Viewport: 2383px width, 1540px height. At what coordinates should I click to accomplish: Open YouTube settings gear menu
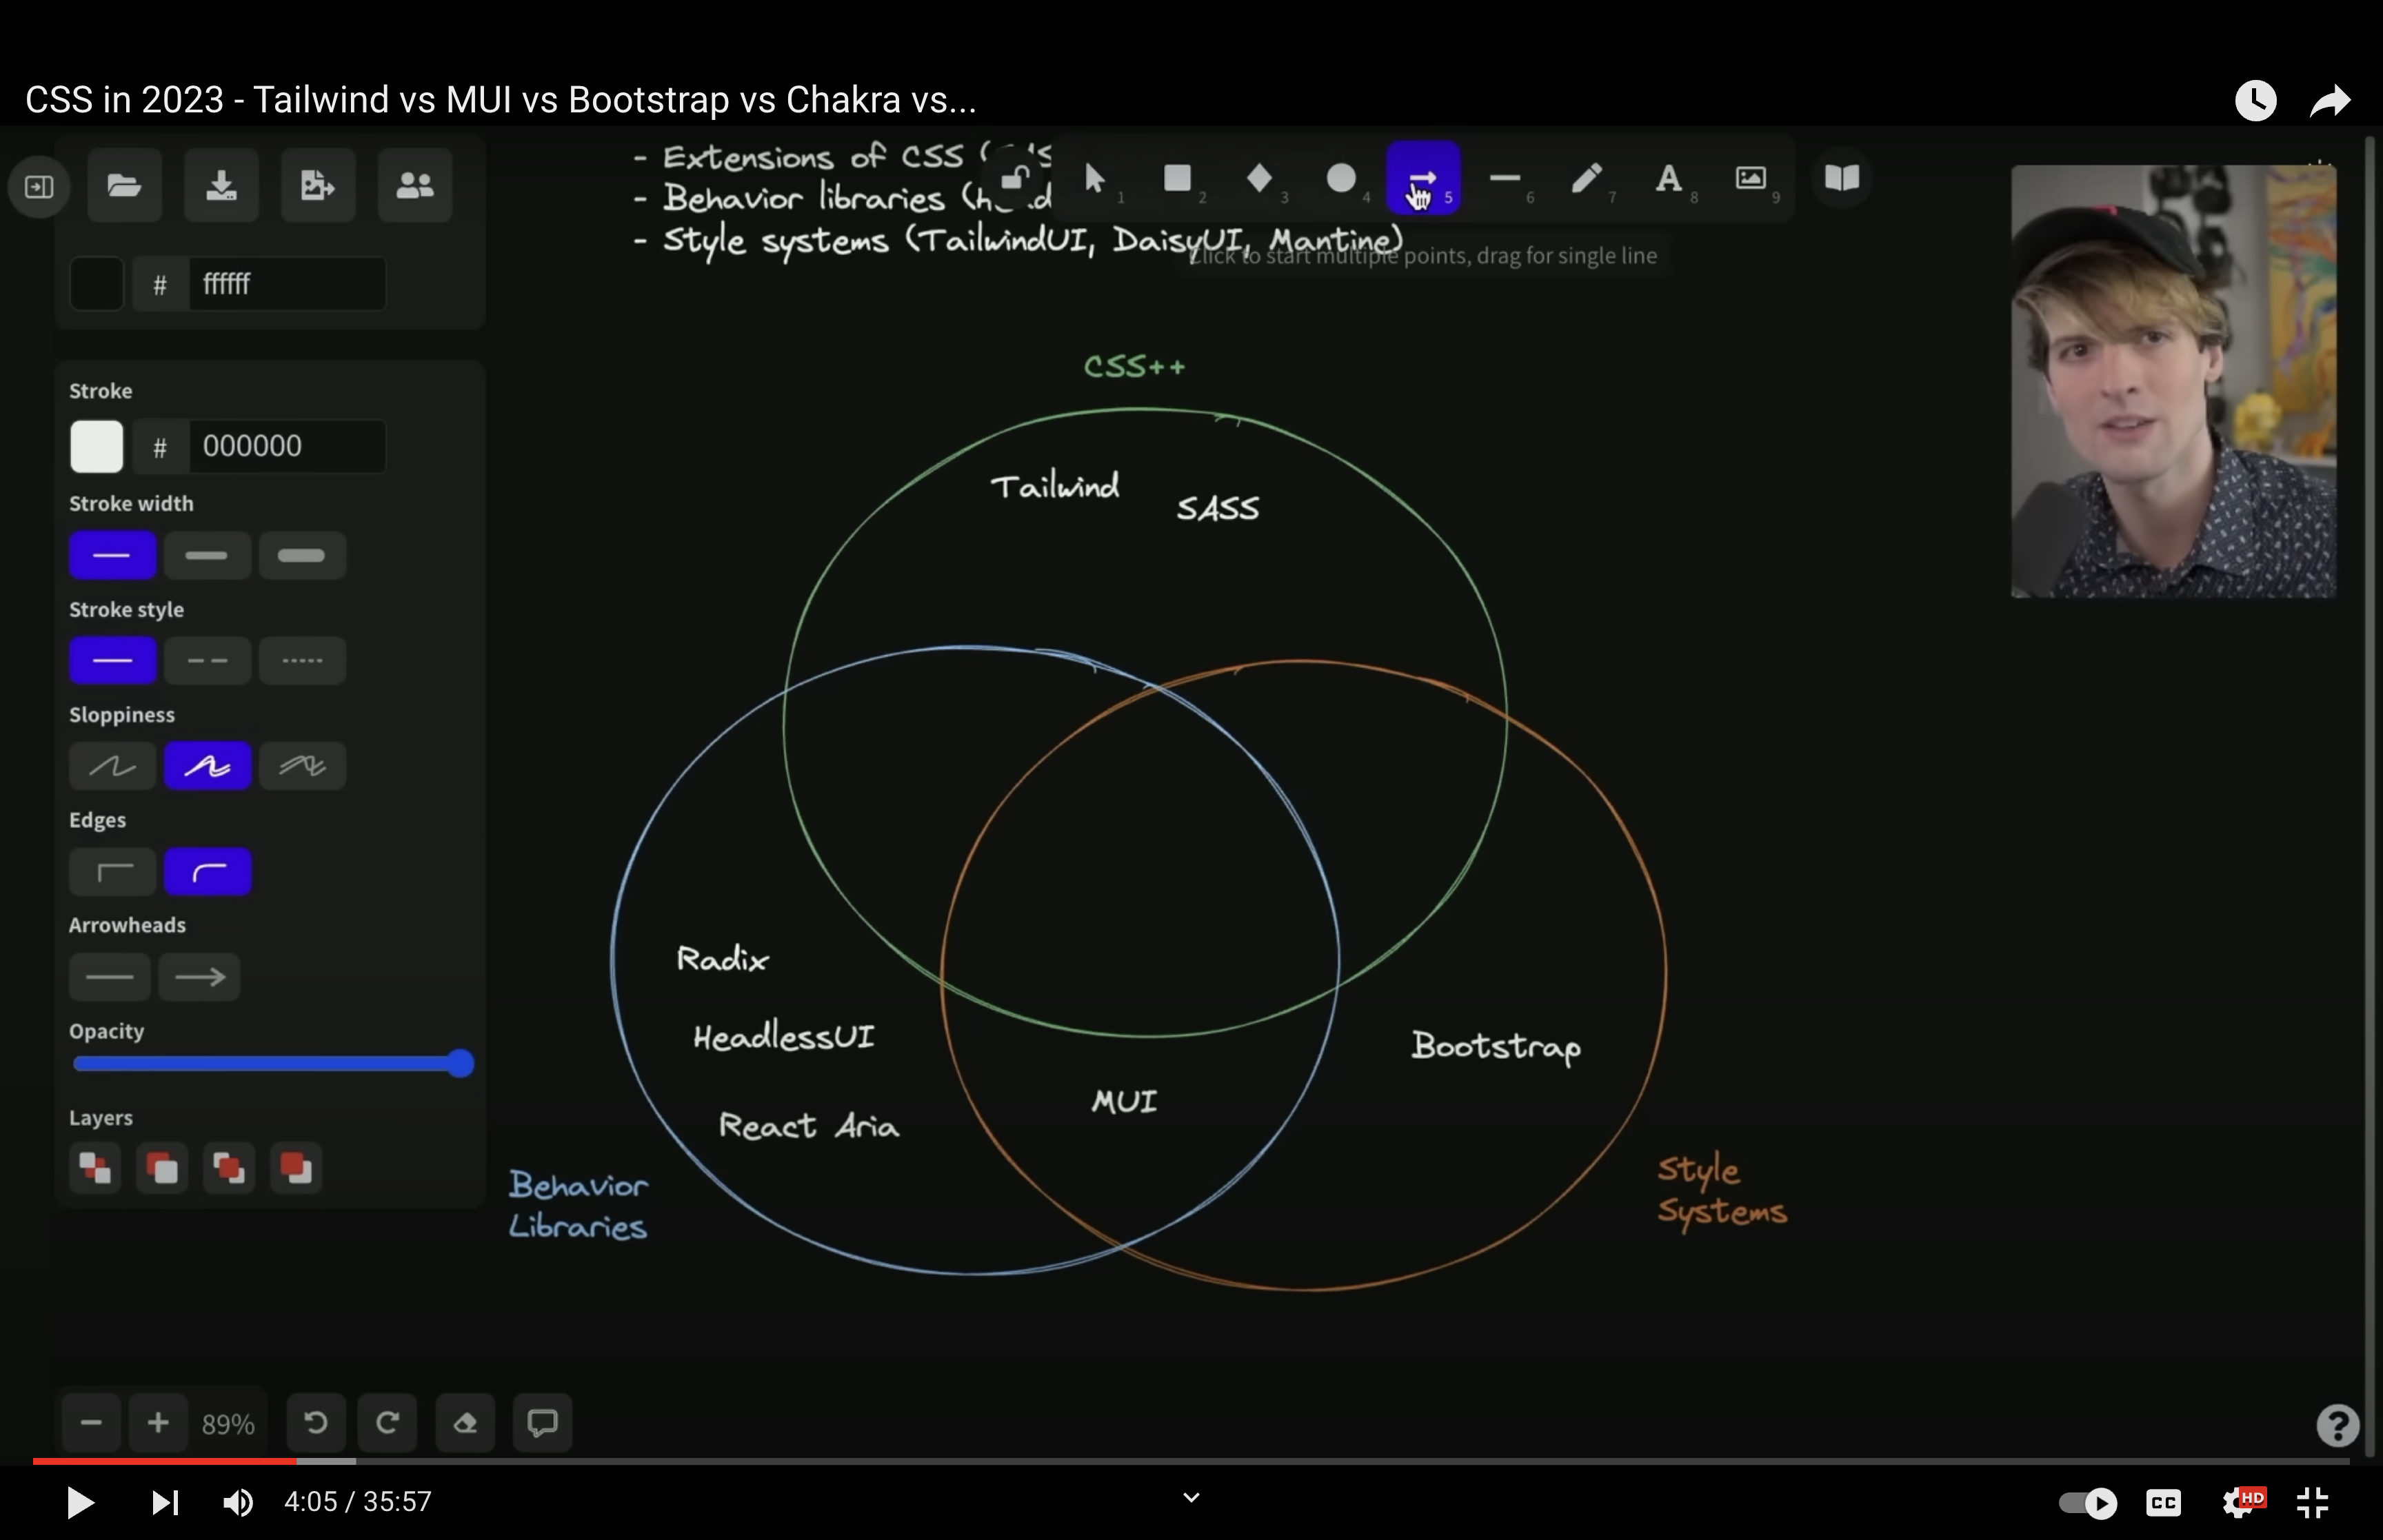pos(2238,1502)
